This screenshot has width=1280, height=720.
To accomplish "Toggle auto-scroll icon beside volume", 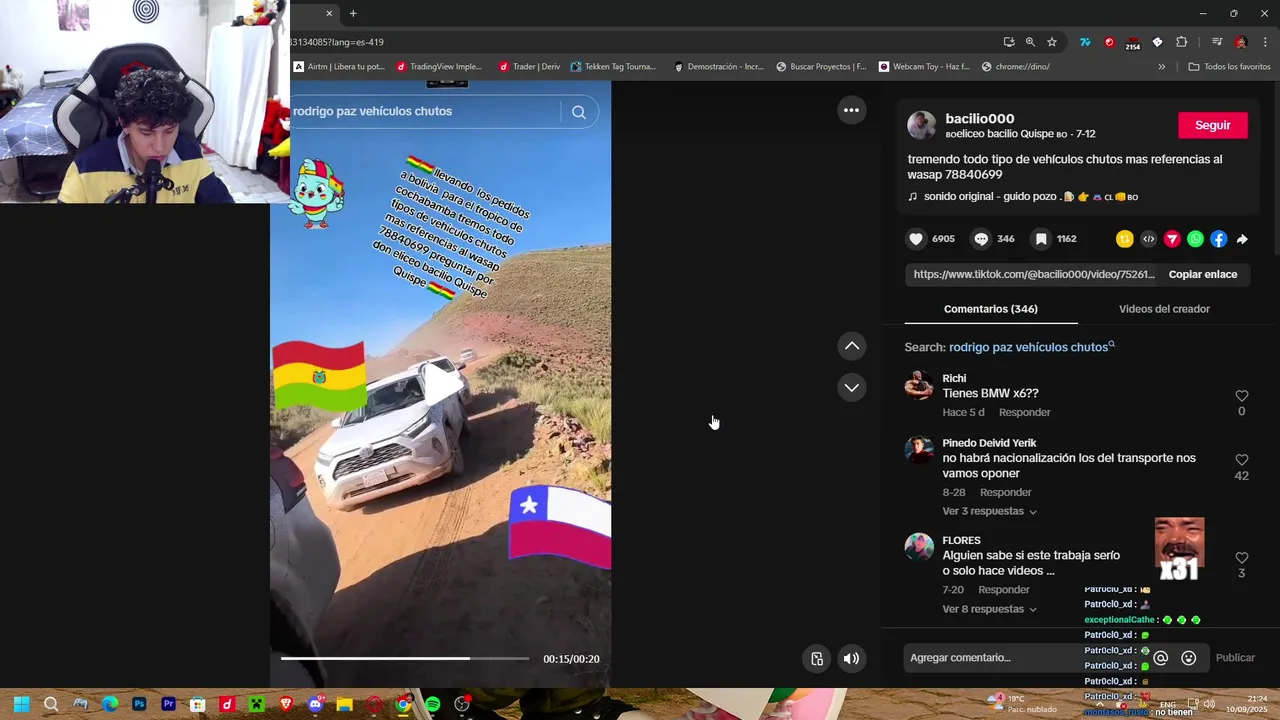I will (817, 658).
